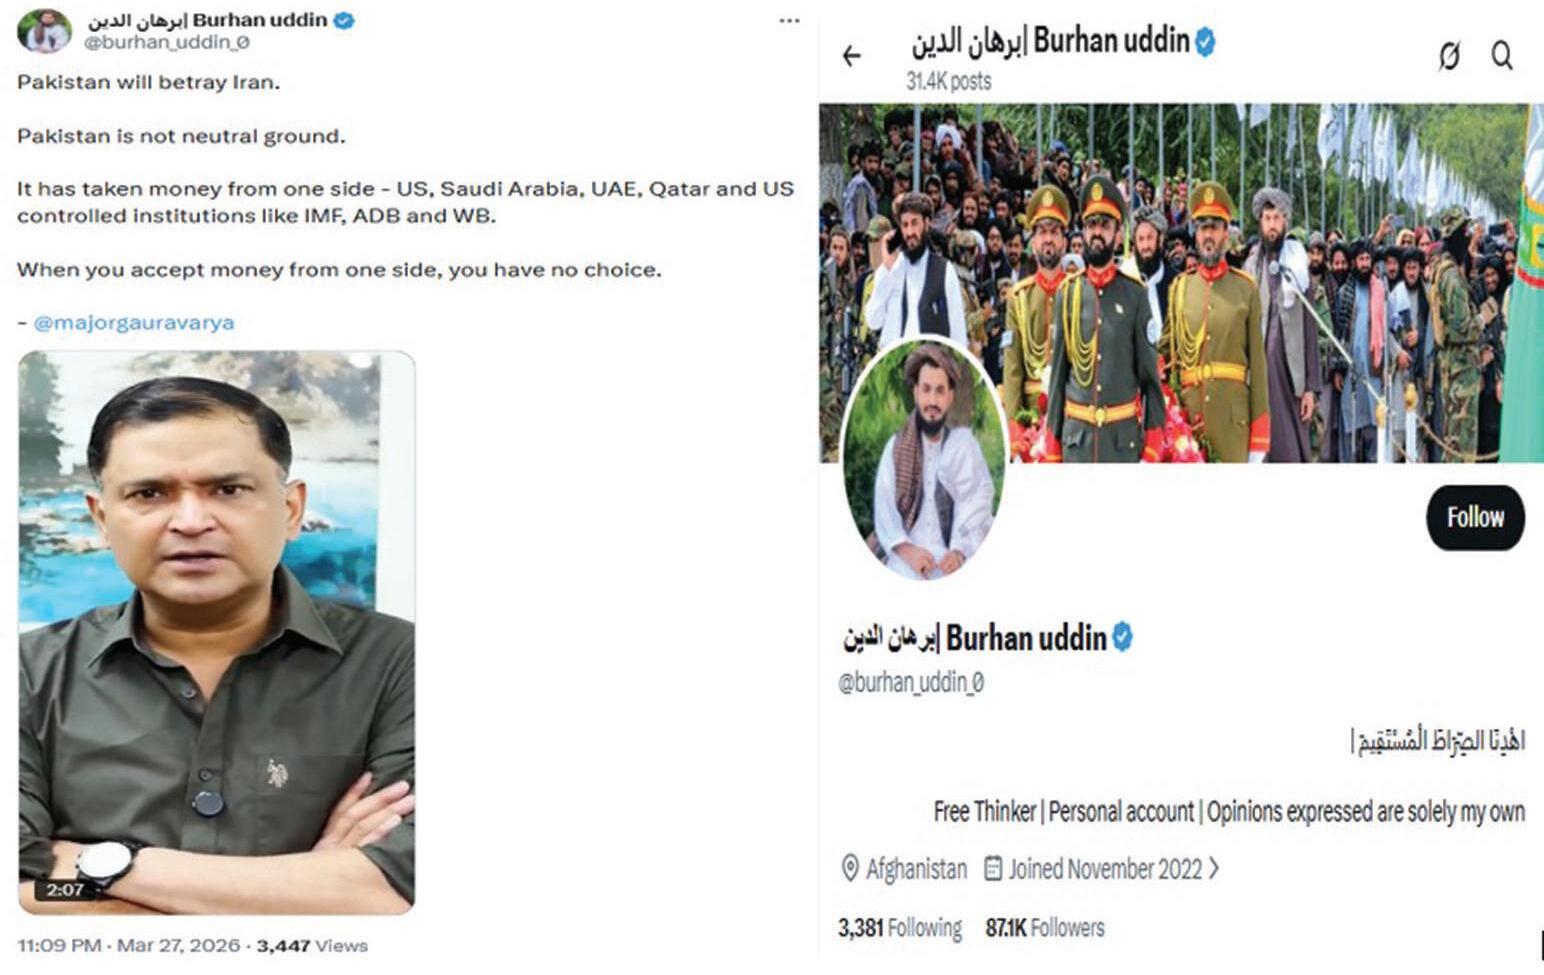Screen dimensions: 1544x975
Task: View the 3,381 Following list
Action: pyautogui.click(x=900, y=928)
